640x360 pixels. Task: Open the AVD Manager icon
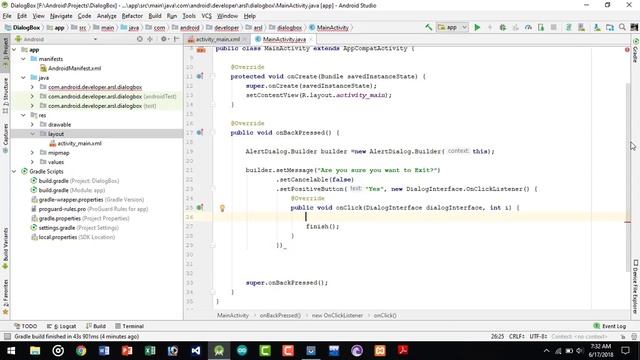click(x=582, y=27)
